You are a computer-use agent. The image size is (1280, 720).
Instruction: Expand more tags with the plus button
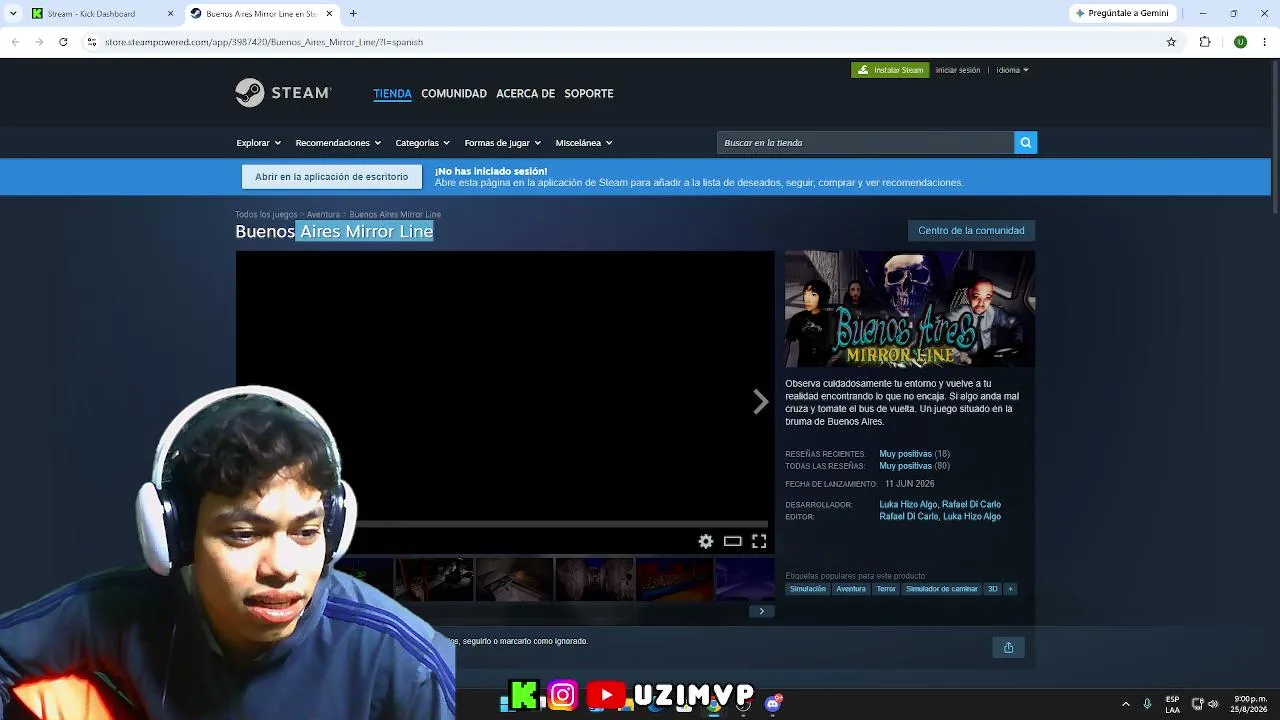pos(1010,589)
